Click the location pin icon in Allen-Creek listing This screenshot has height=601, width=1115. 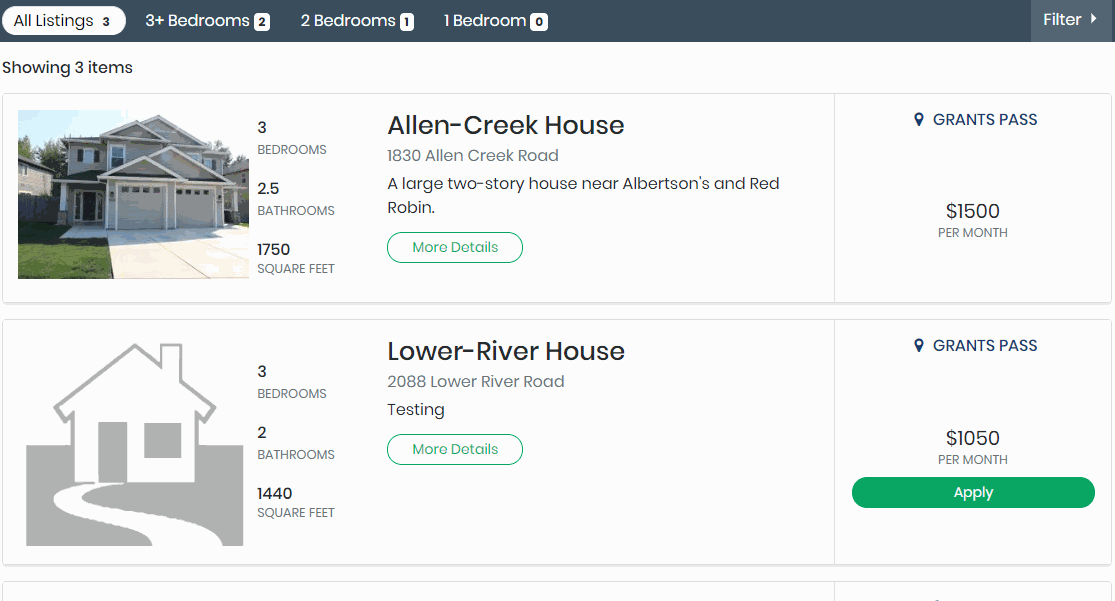[919, 120]
